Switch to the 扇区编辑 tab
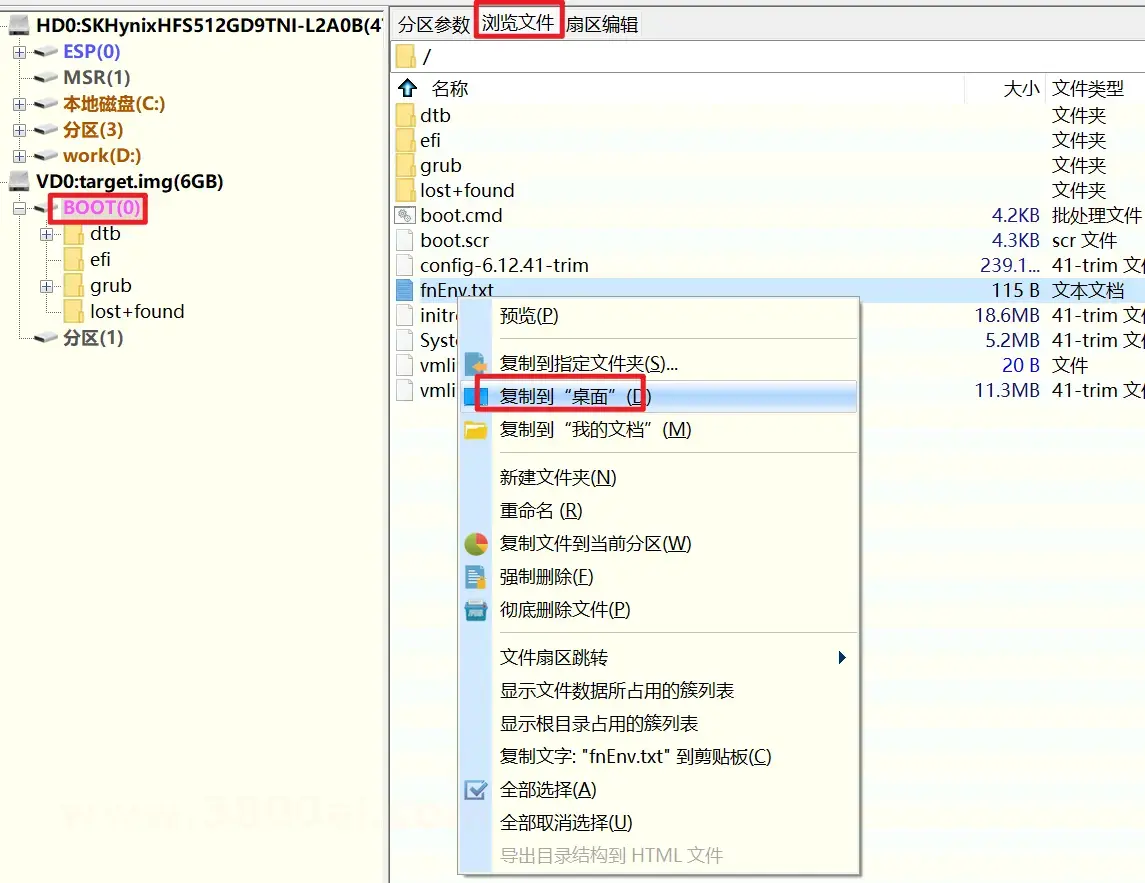Screen dimensions: 1145x883 click(602, 25)
